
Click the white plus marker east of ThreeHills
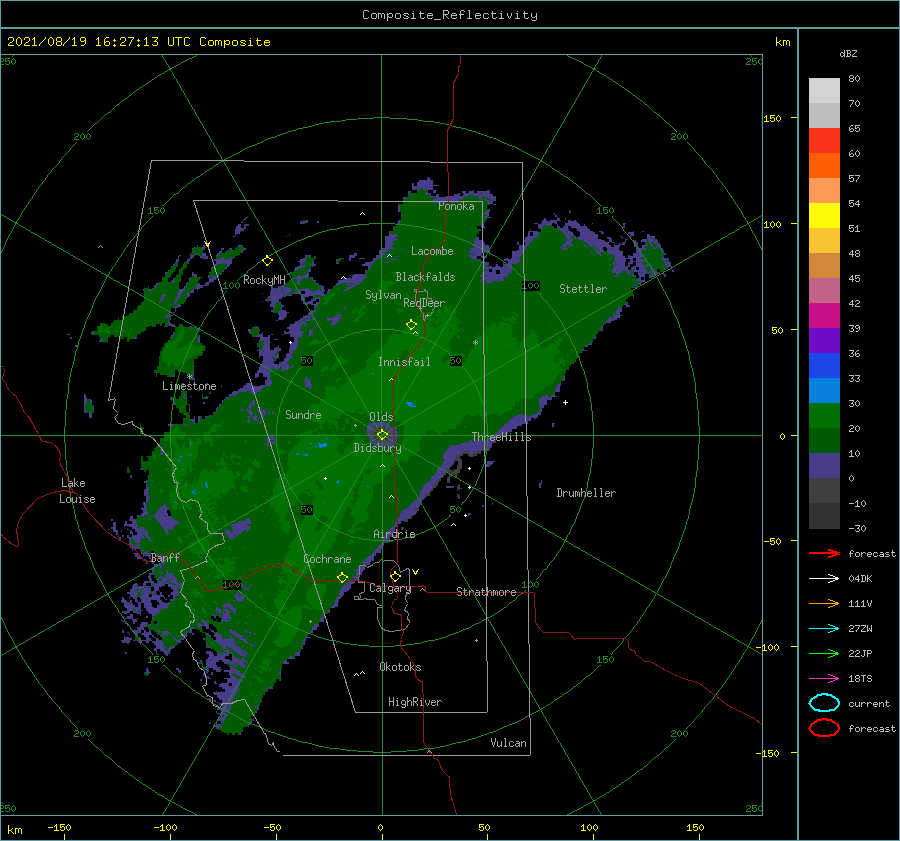tap(565, 402)
